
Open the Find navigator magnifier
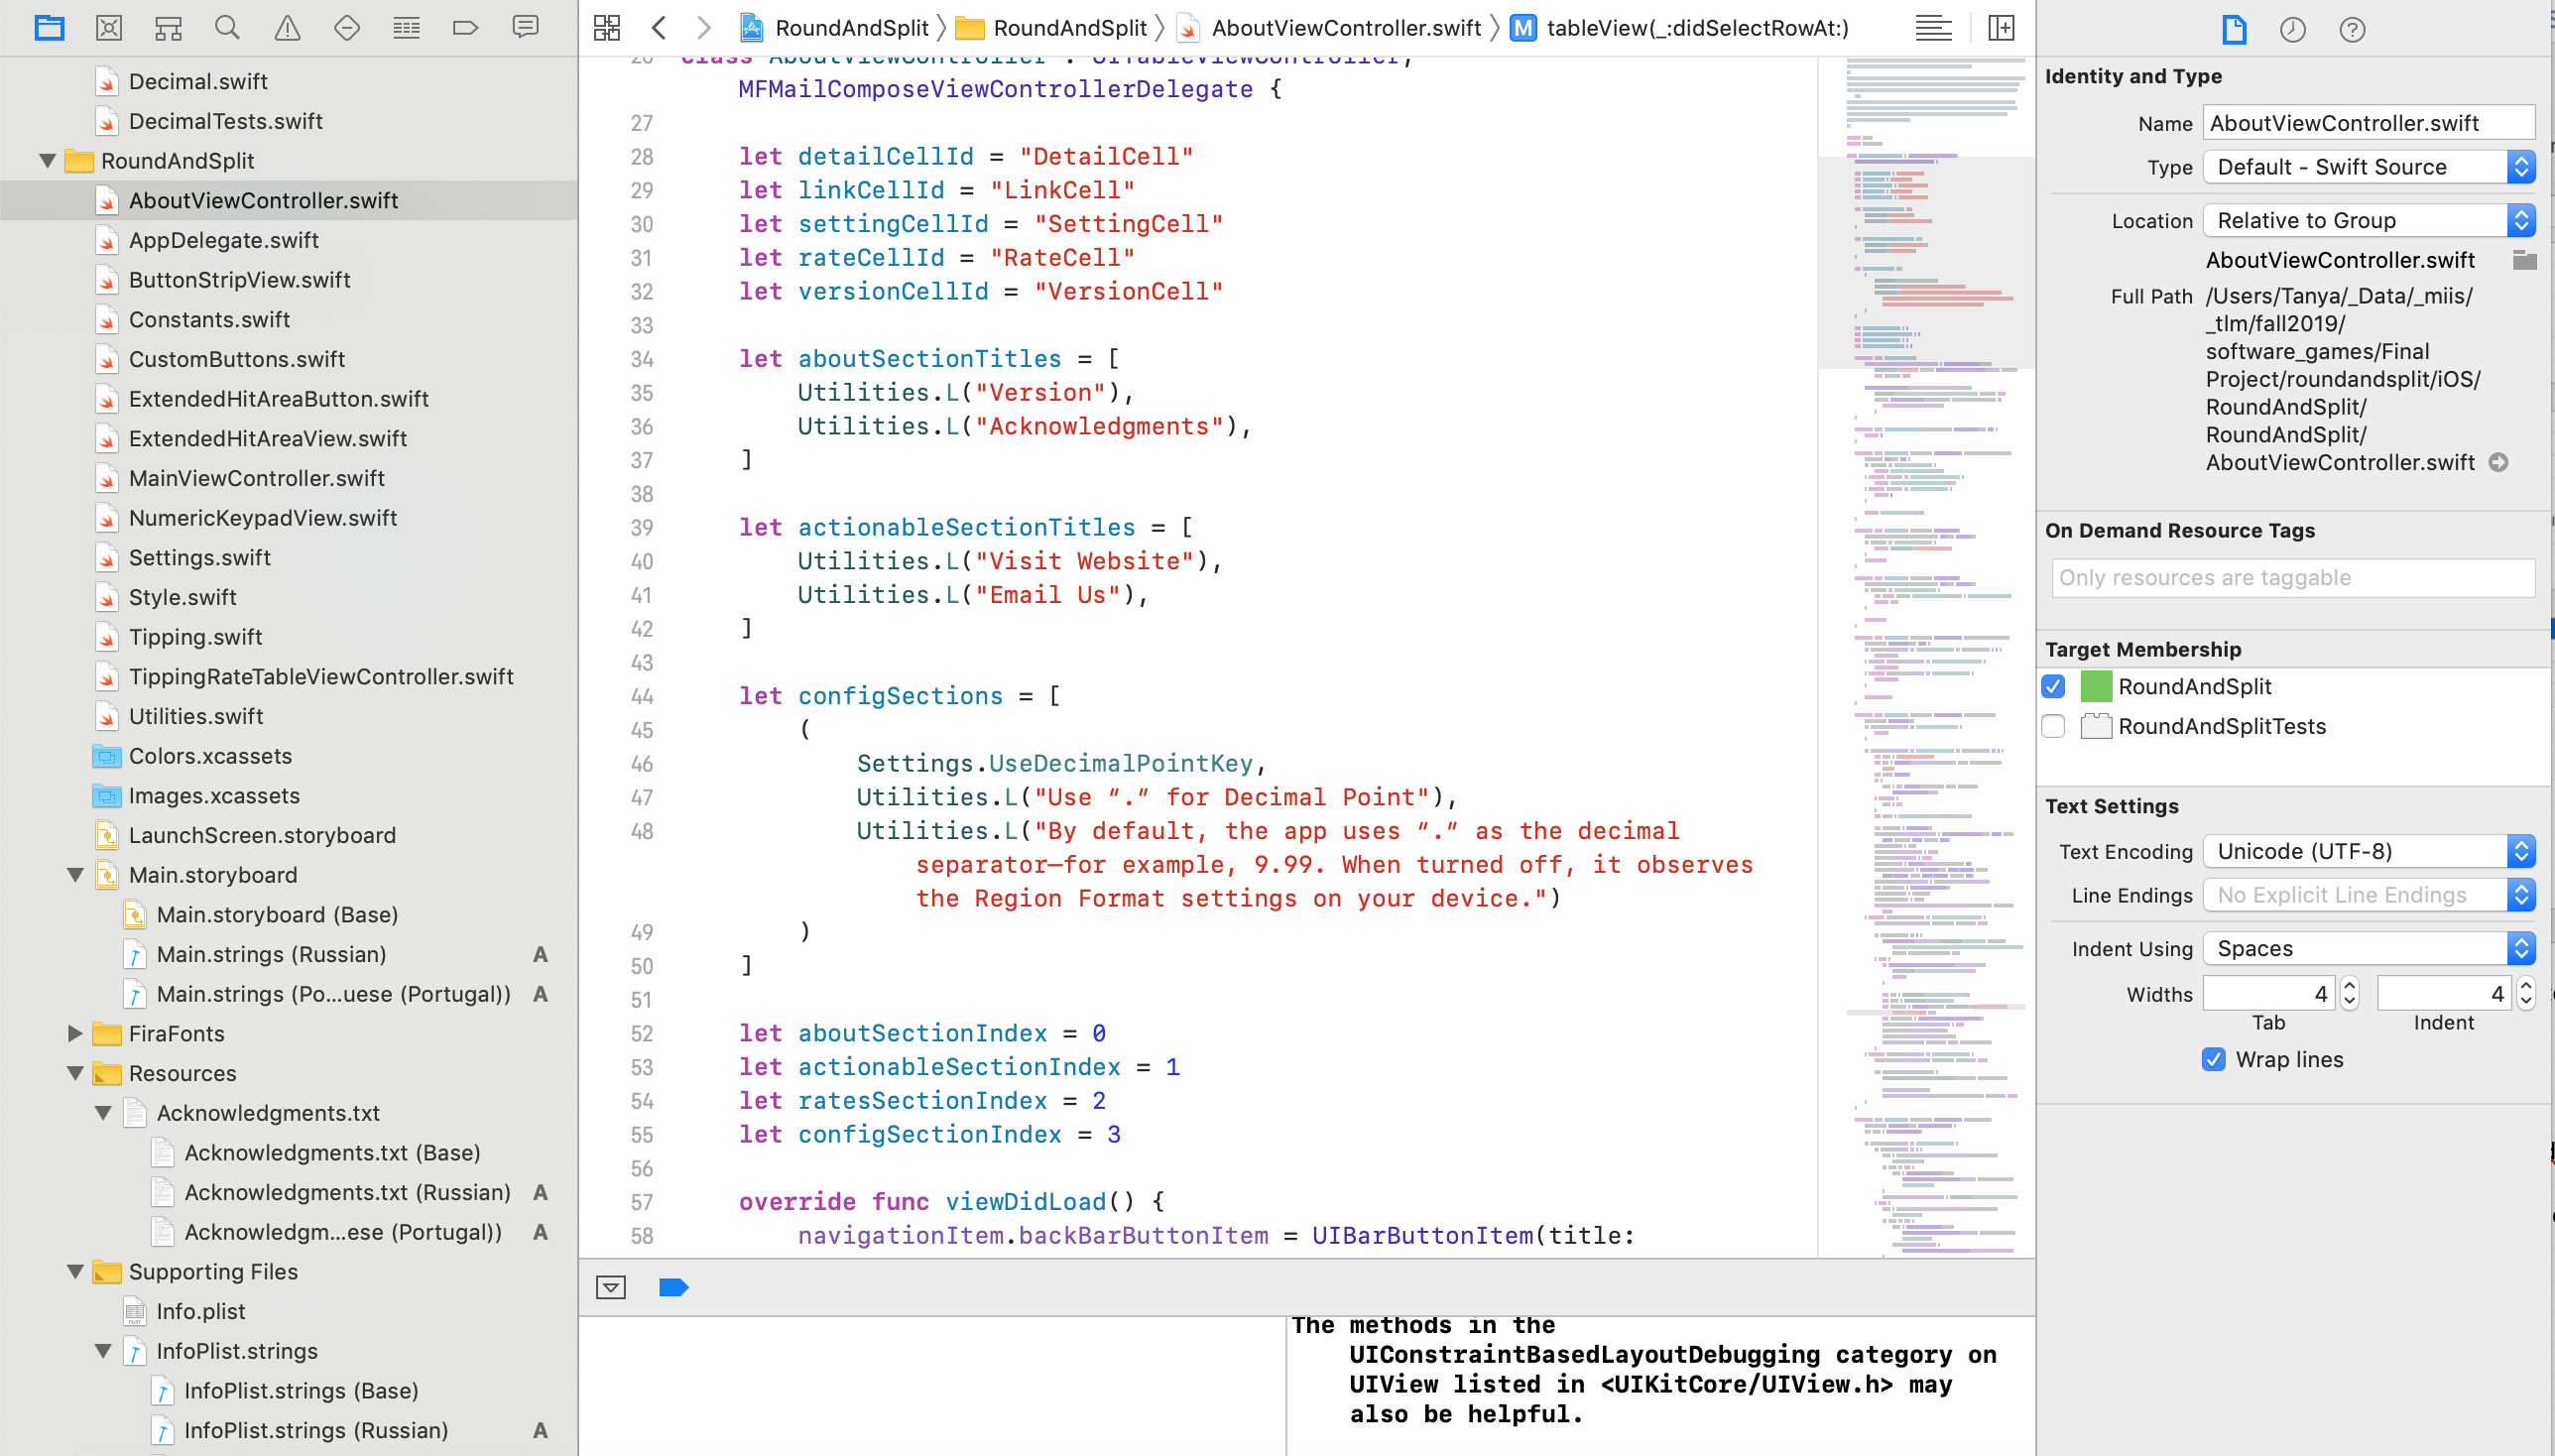(228, 28)
